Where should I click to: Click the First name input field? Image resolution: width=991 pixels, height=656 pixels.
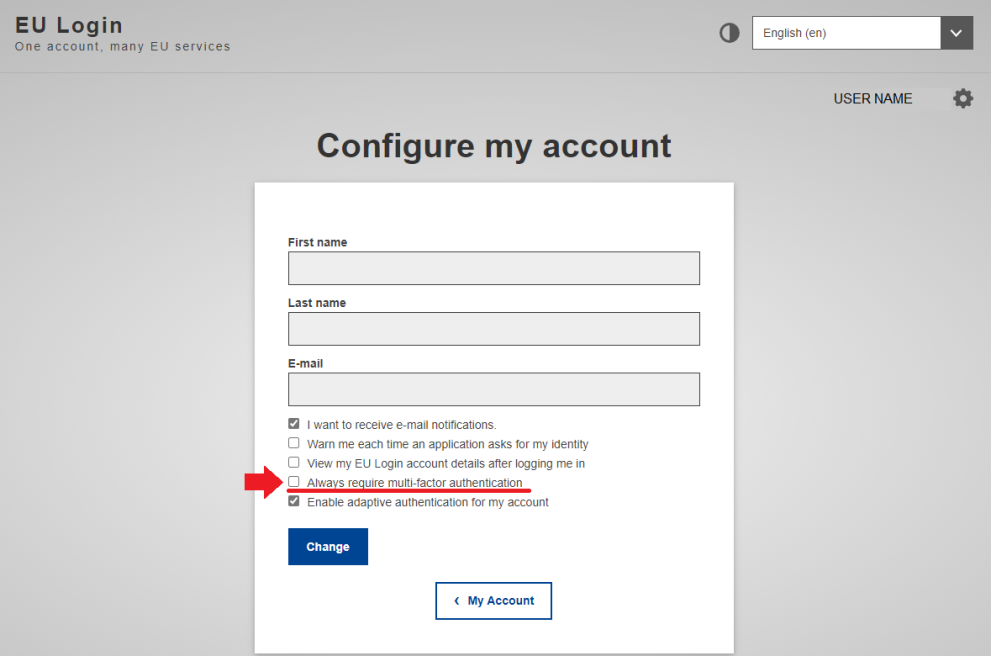tap(493, 268)
